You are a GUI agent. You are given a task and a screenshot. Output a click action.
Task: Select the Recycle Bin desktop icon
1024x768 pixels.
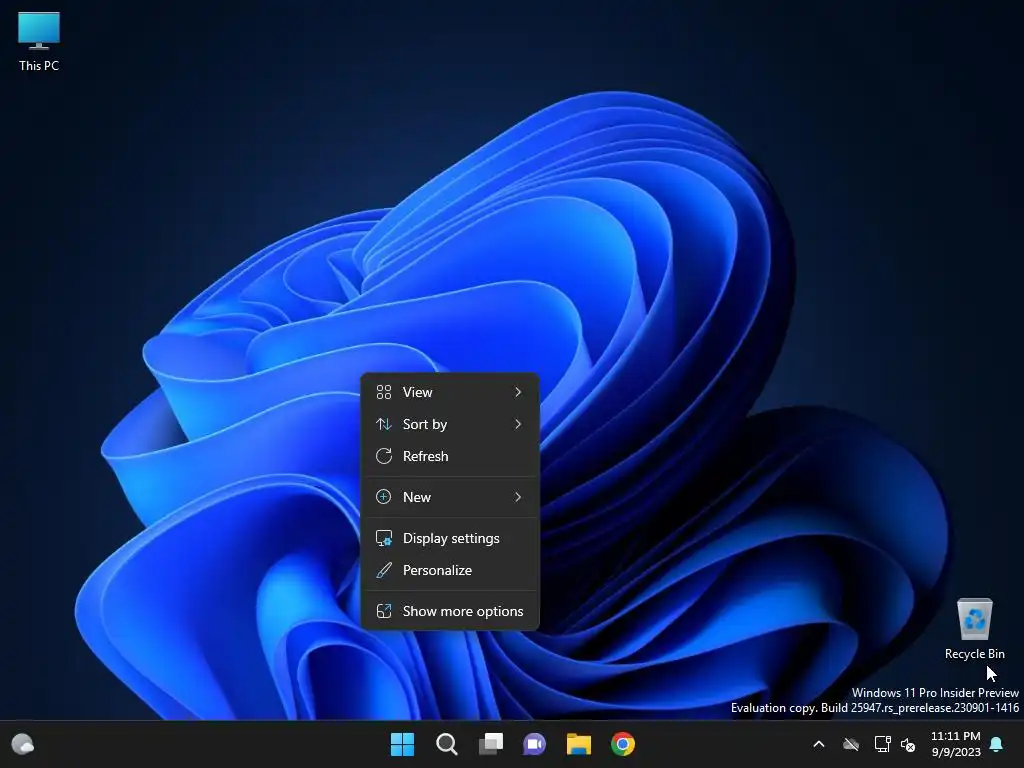pyautogui.click(x=974, y=629)
